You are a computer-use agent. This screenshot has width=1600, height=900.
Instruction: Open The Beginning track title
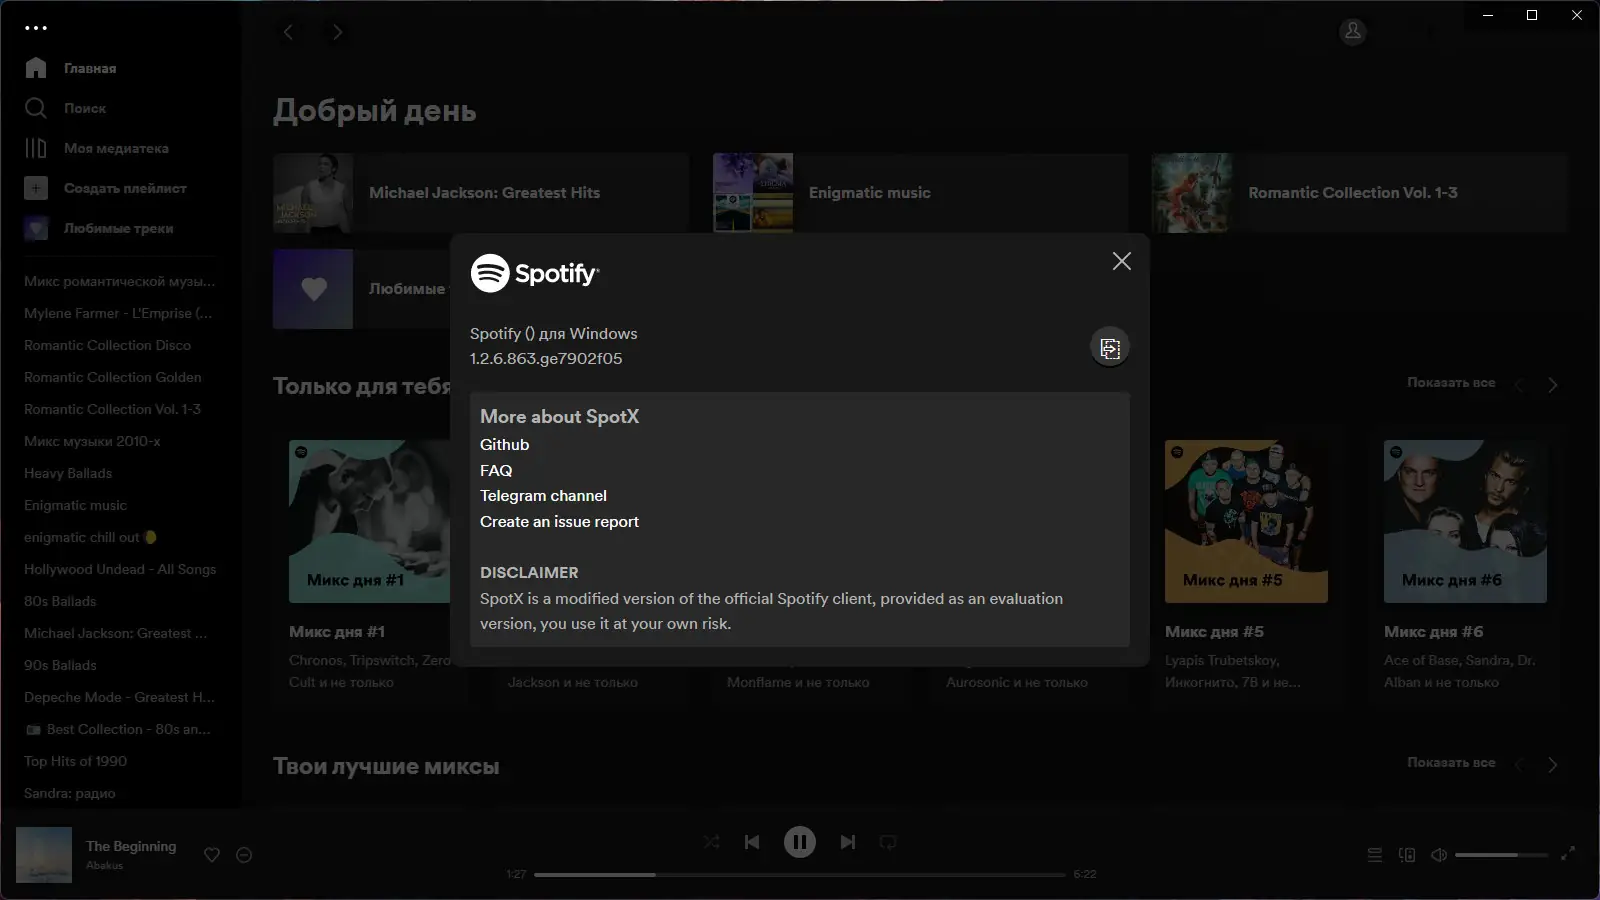(x=131, y=846)
